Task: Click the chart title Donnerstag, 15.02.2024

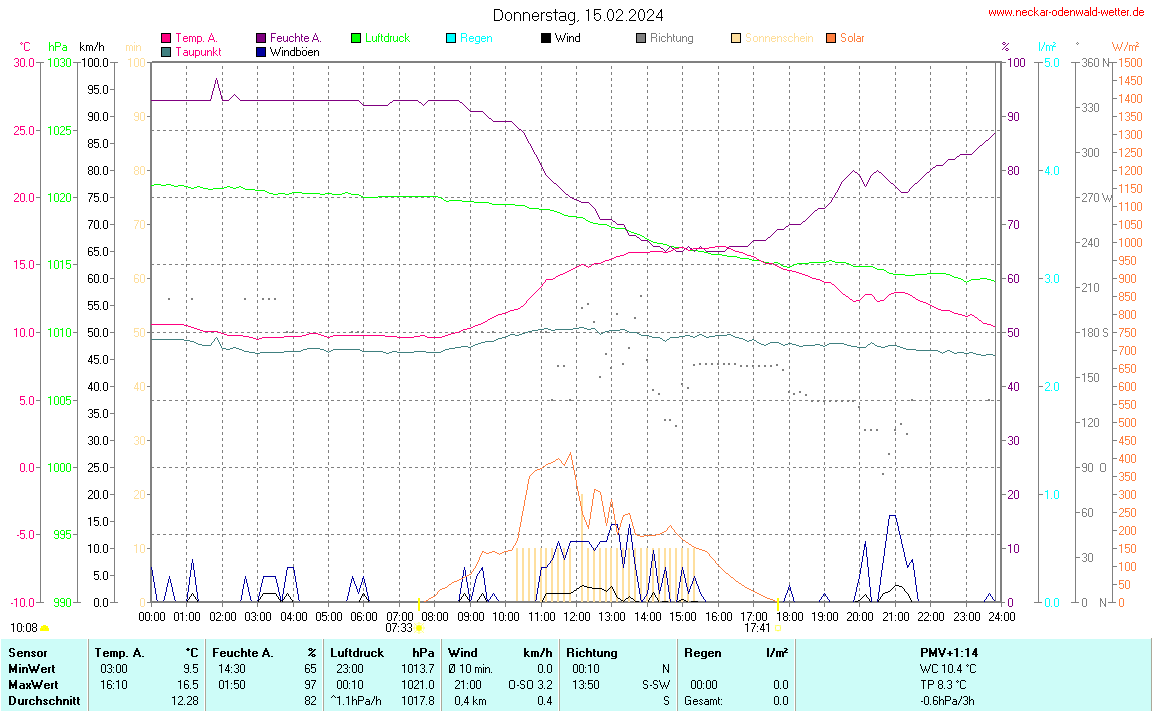Action: pyautogui.click(x=577, y=15)
